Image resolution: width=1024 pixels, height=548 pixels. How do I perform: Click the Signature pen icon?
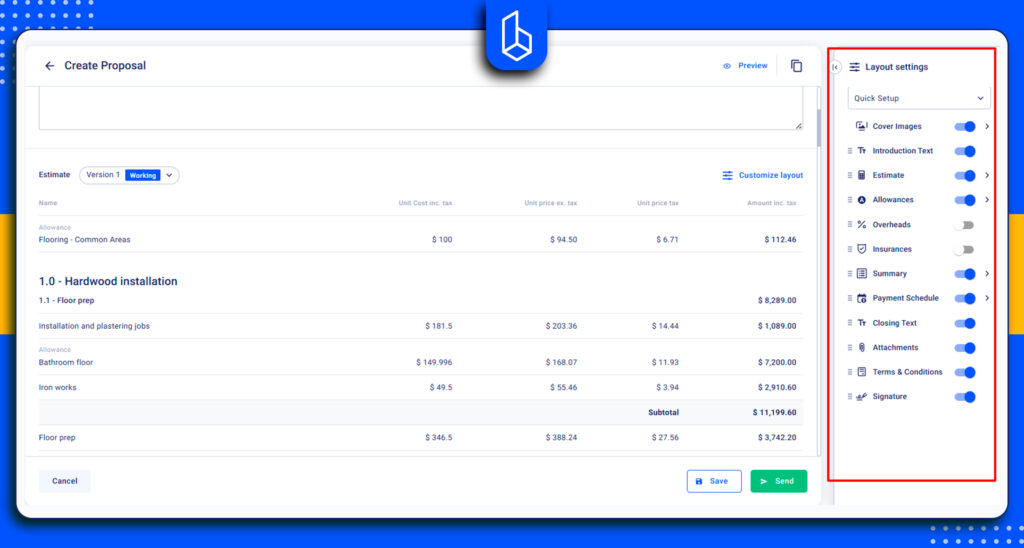[861, 396]
